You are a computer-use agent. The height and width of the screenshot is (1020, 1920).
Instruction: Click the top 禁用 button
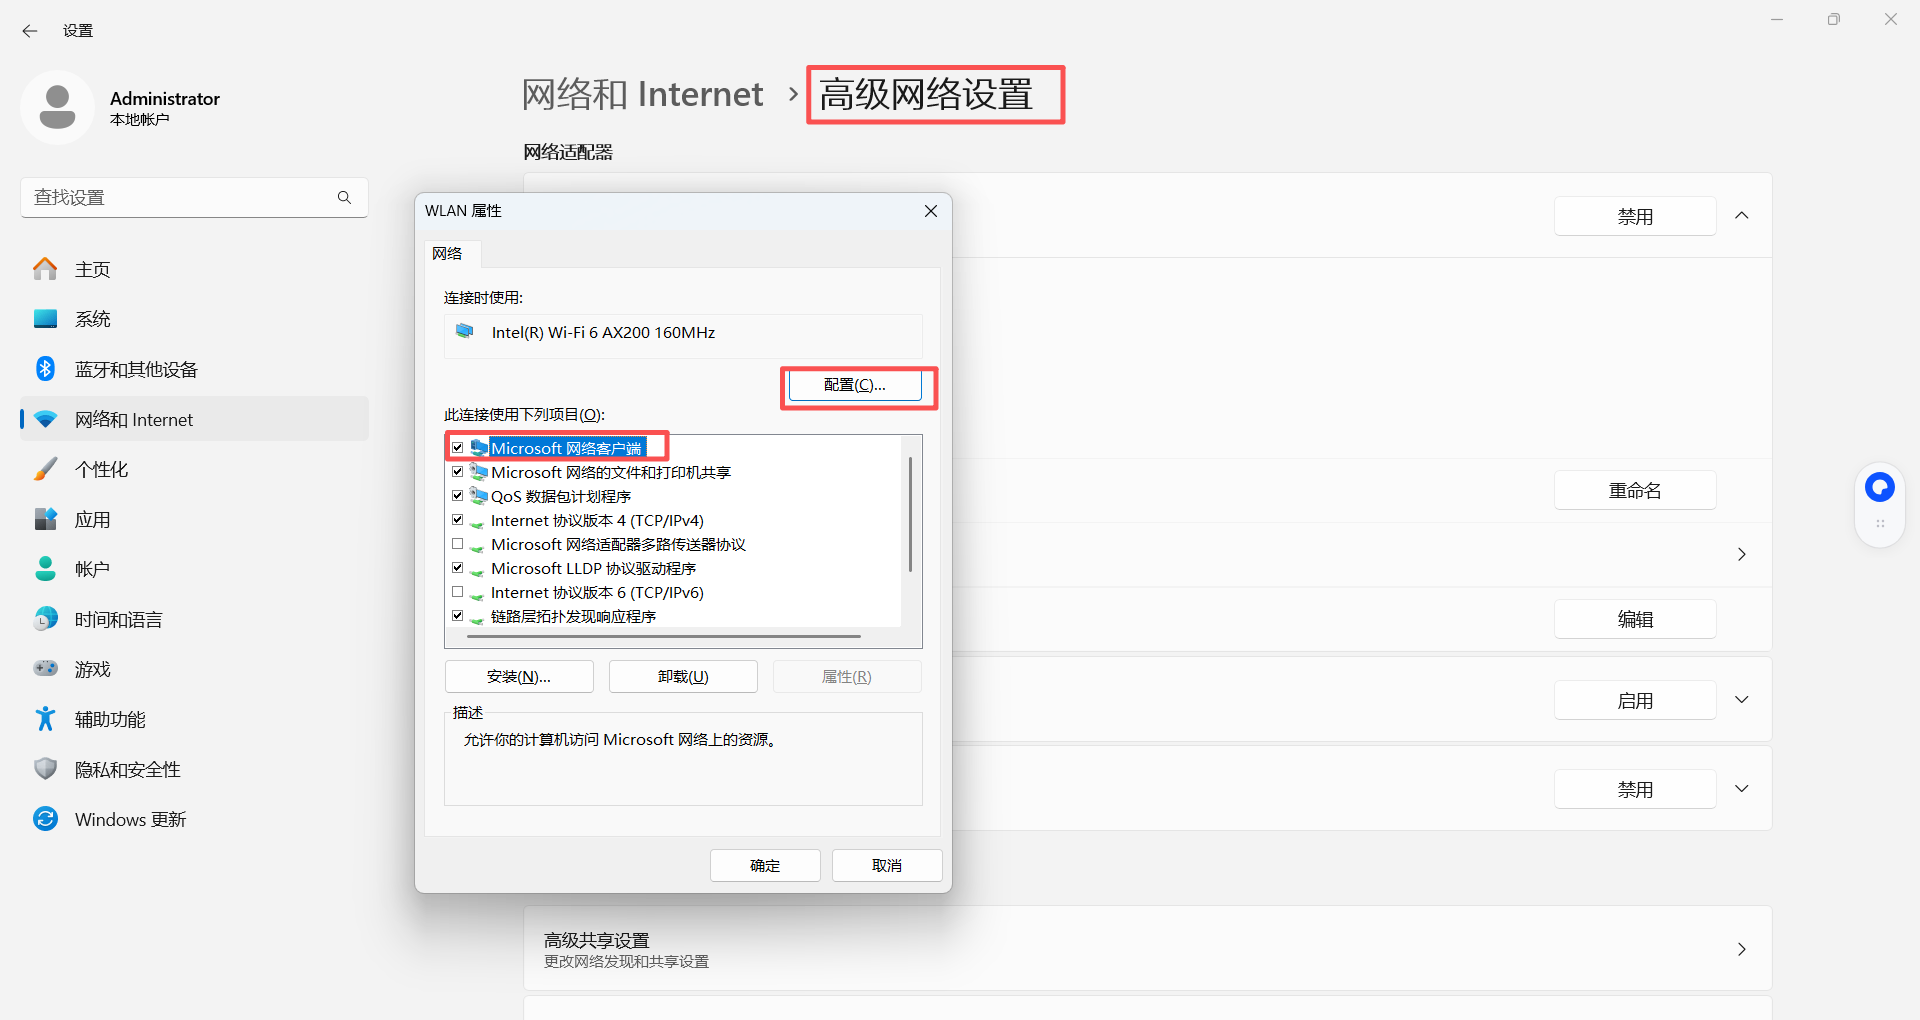click(x=1635, y=216)
